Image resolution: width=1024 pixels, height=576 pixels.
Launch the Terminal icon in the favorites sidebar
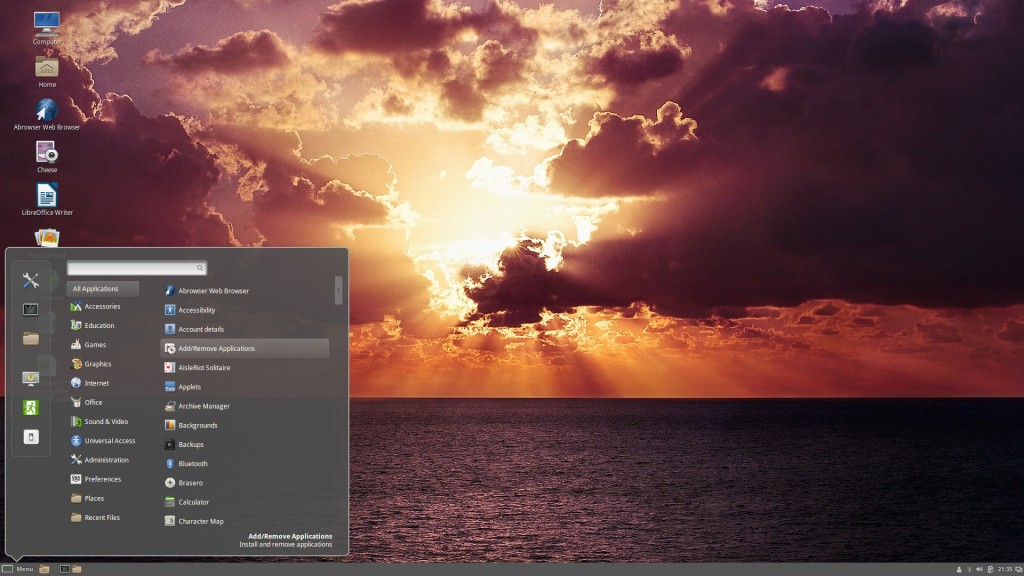click(30, 310)
